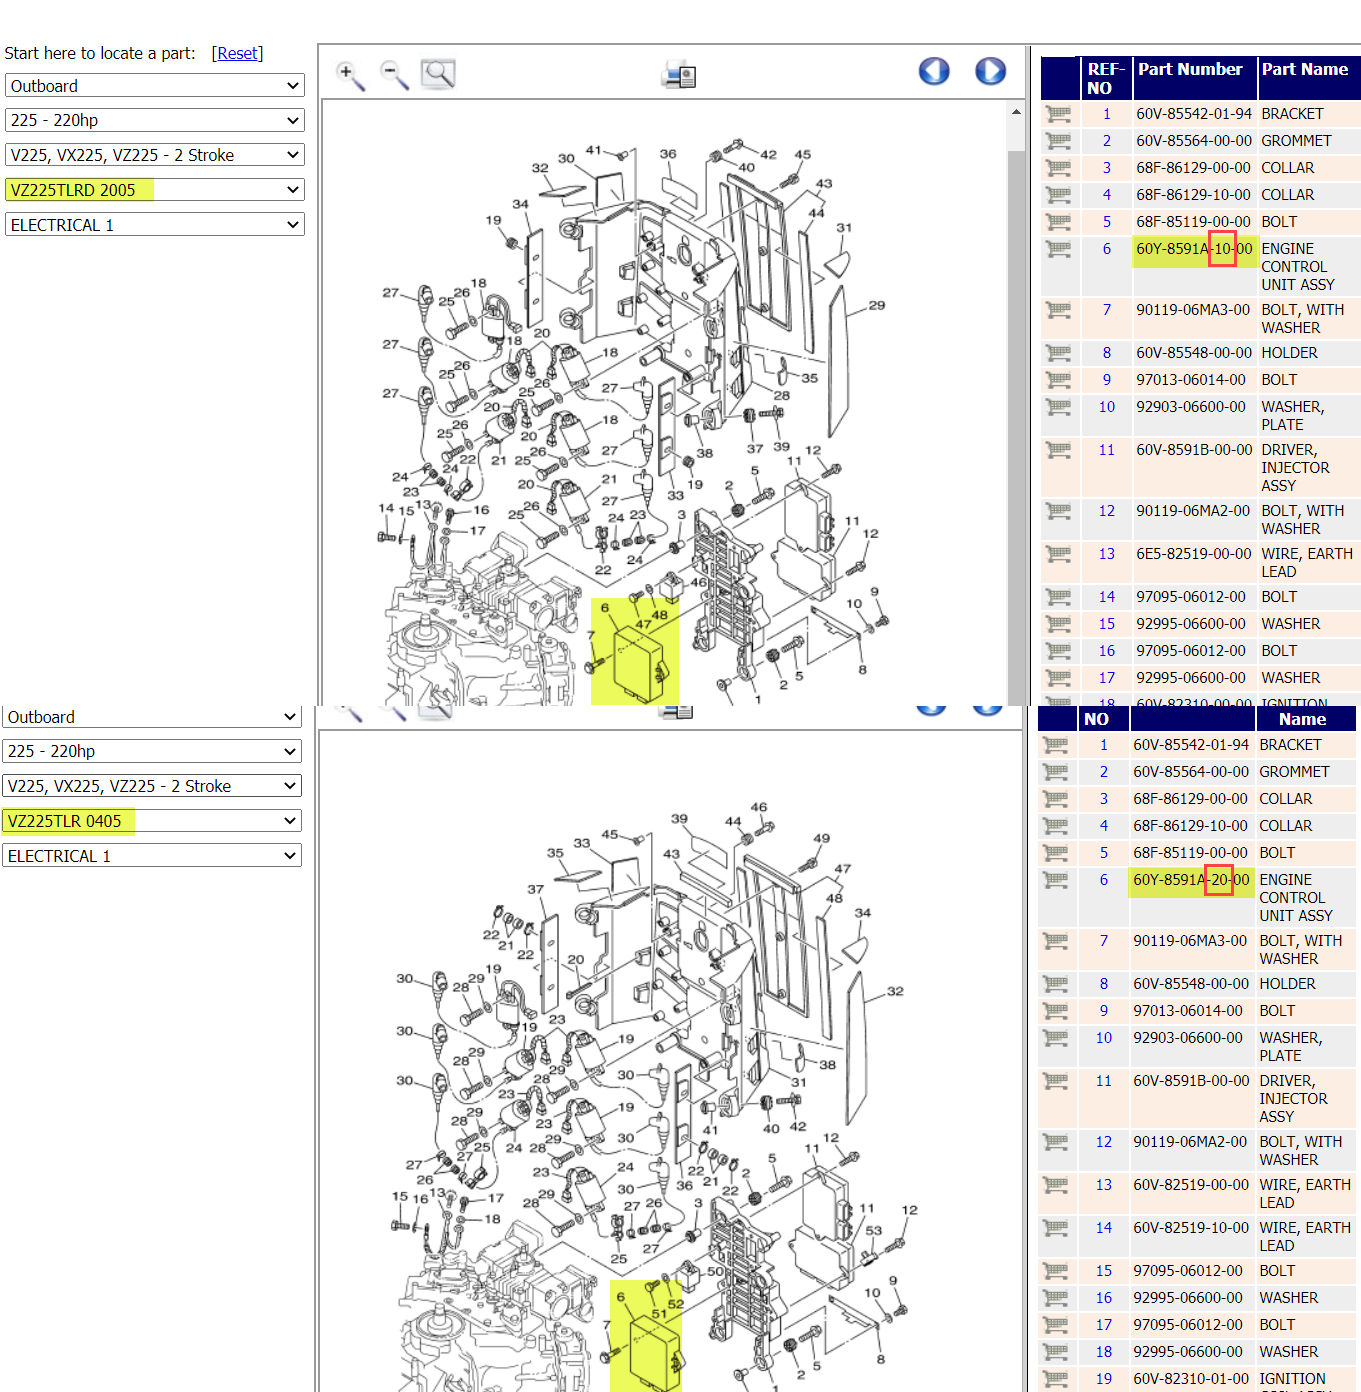Add bottom DRIVER INJECTOR ASSY to cart
The image size is (1361, 1392).
click(x=1055, y=1081)
